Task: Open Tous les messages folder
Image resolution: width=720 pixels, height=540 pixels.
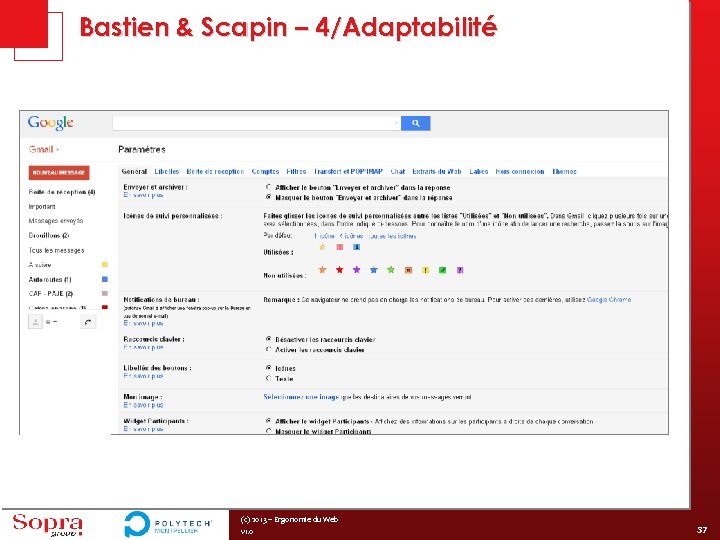Action: click(56, 250)
